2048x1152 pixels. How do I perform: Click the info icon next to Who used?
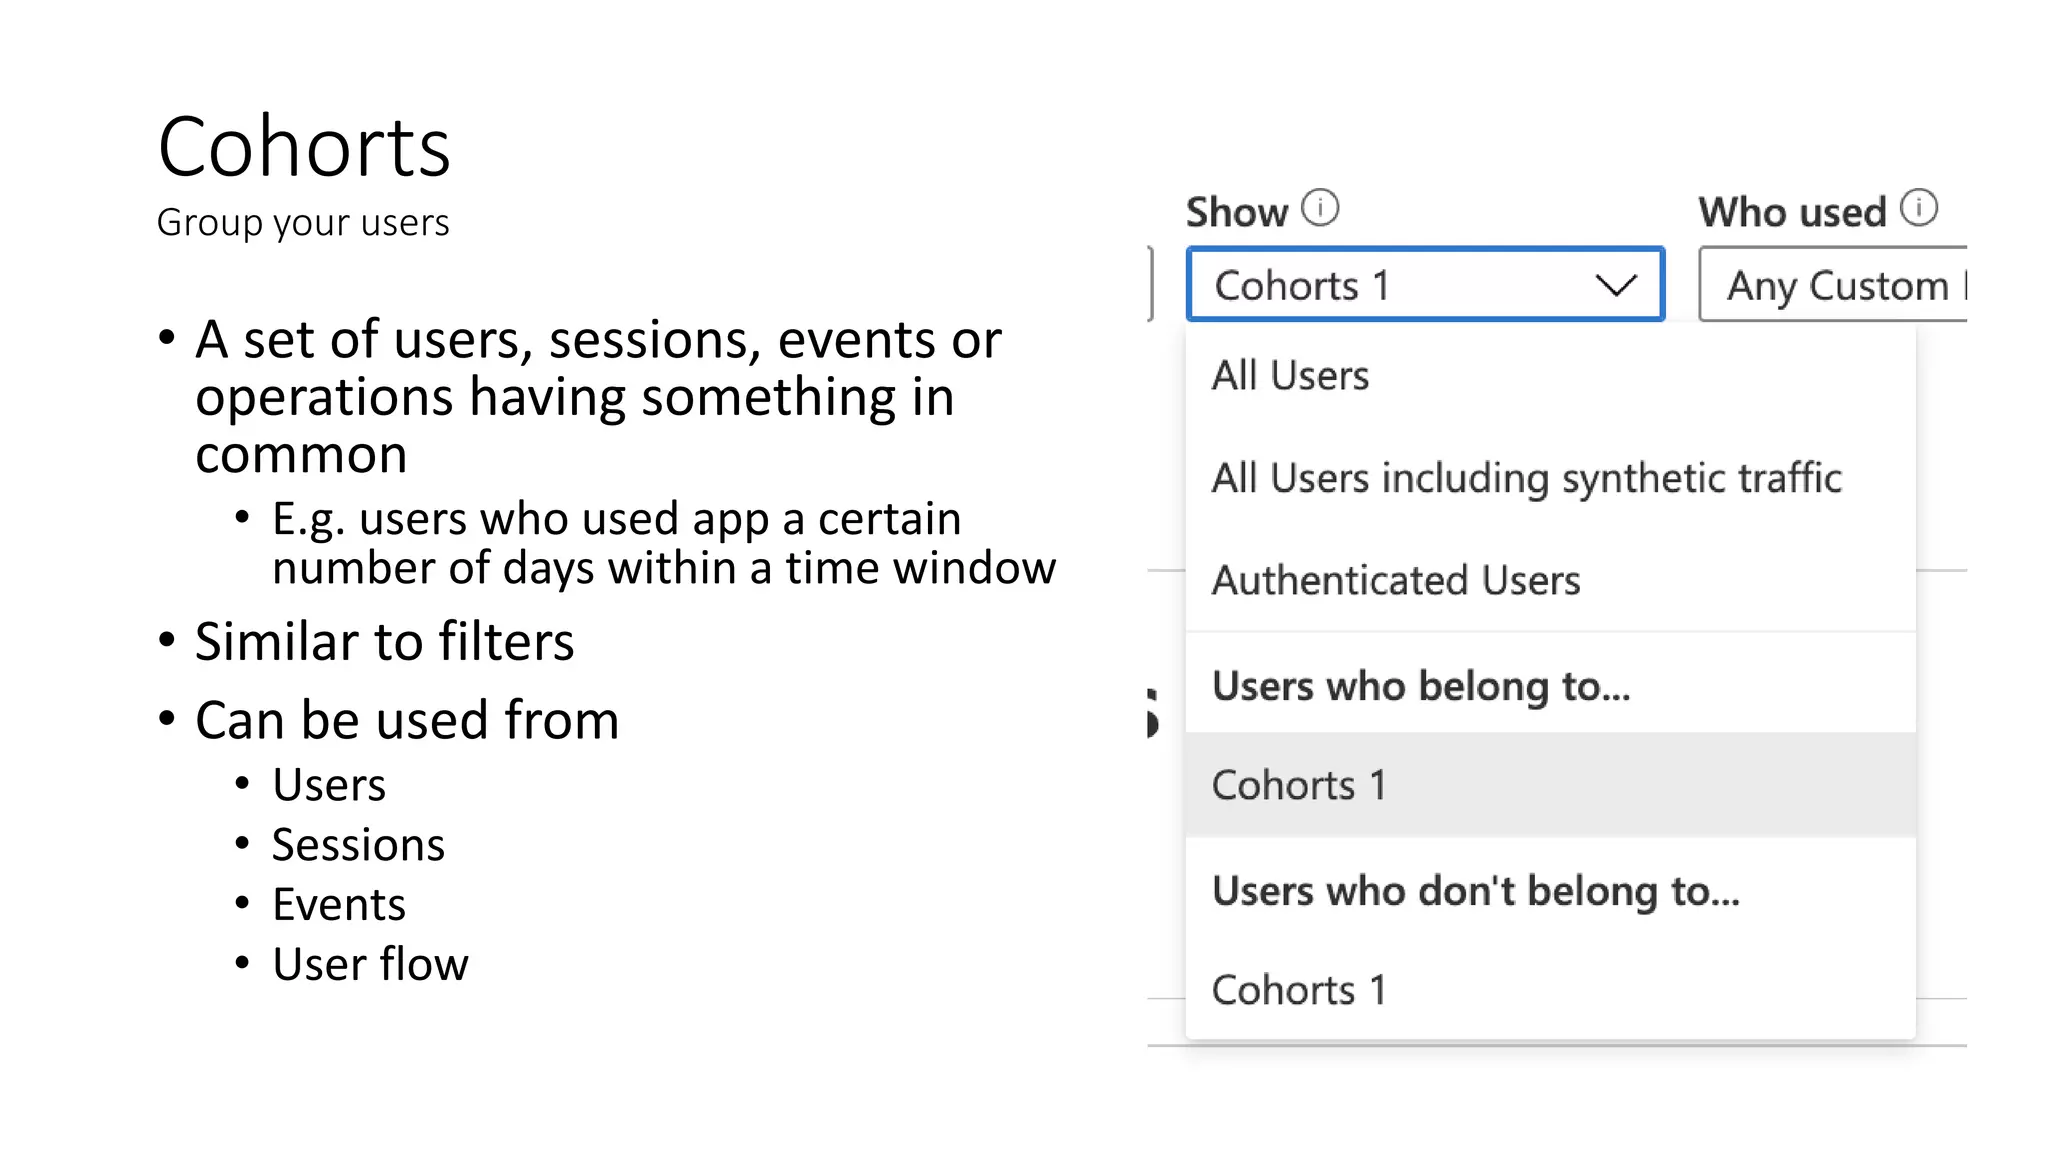tap(1919, 208)
